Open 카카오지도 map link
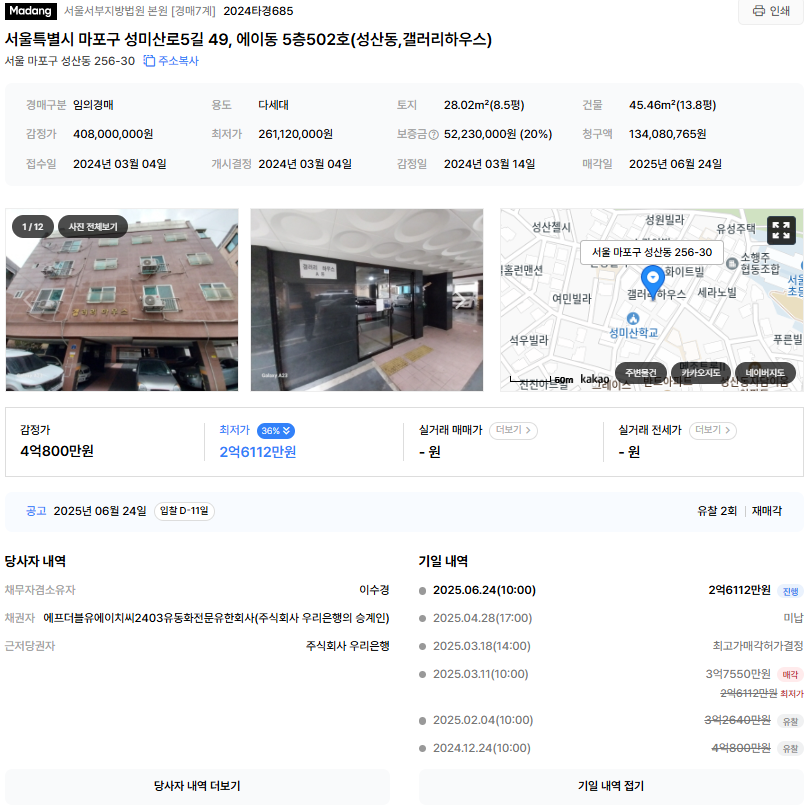The image size is (807, 805). (x=700, y=372)
